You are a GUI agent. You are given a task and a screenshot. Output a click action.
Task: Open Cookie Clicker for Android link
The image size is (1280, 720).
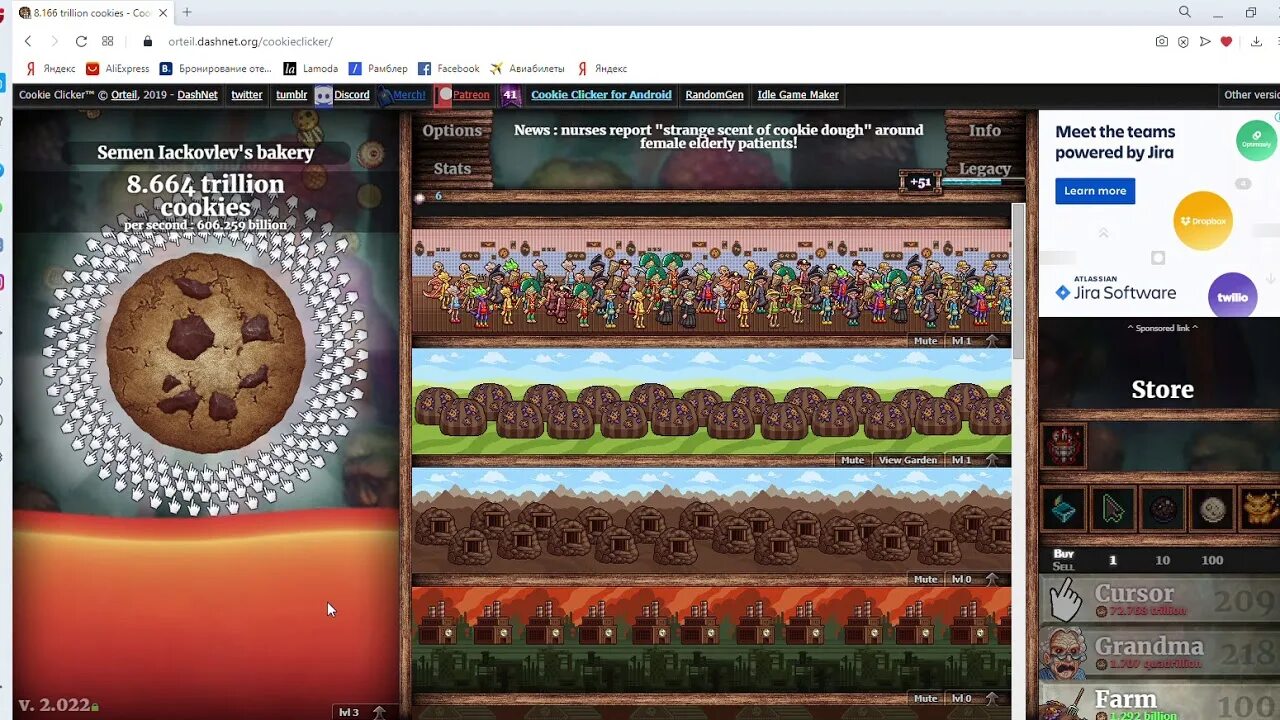pos(601,95)
